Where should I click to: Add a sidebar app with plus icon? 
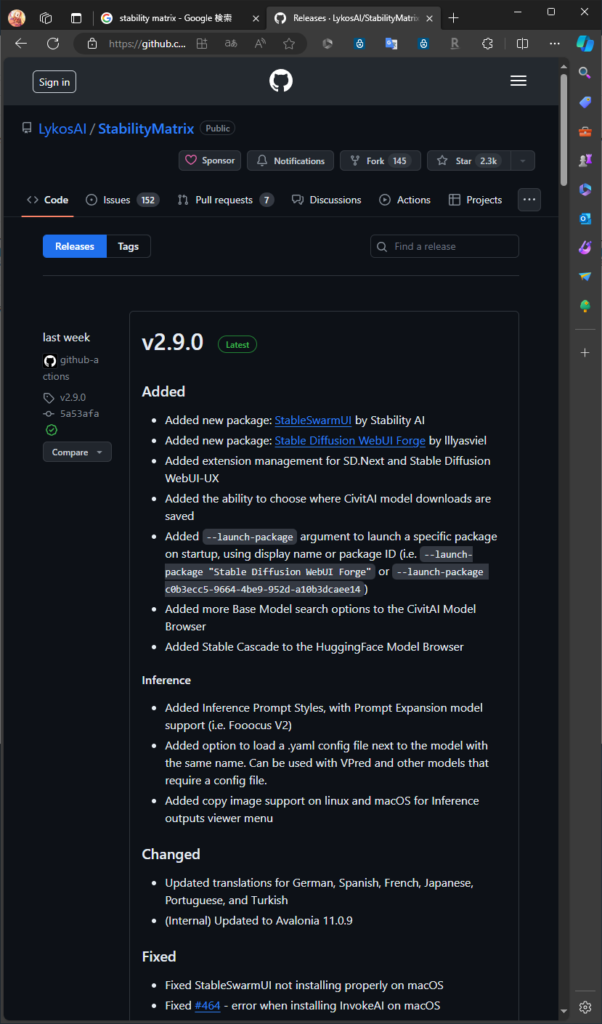click(x=585, y=353)
